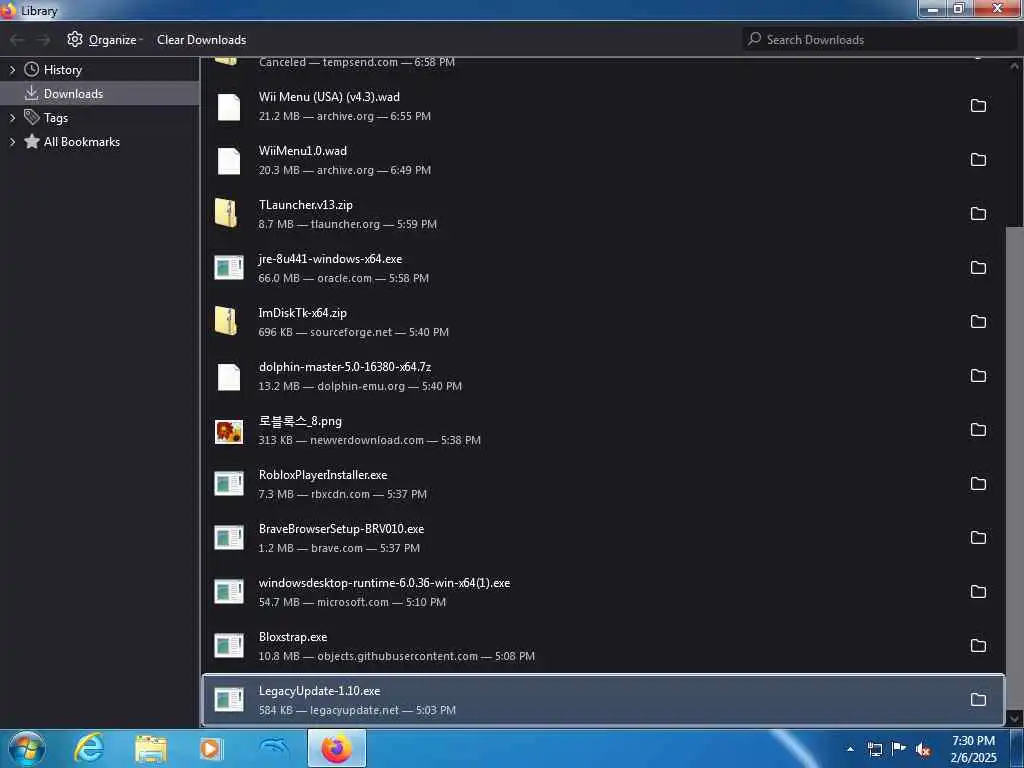
Task: Click the Wii Menu (USA) wad file icon
Action: click(229, 106)
